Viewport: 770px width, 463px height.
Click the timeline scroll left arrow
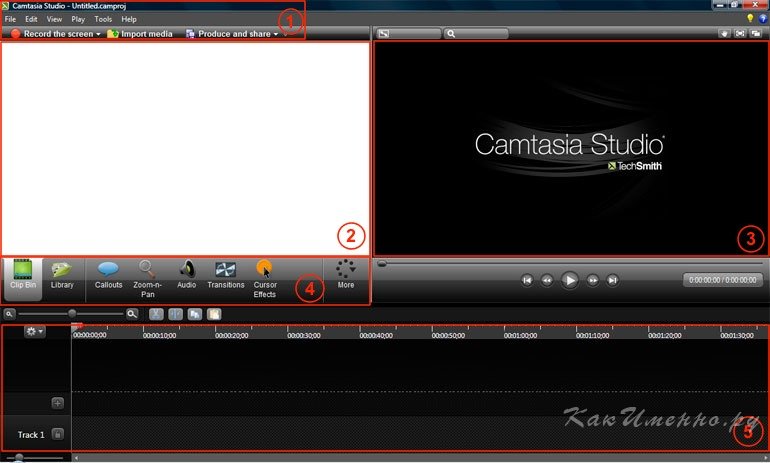[x=76, y=458]
